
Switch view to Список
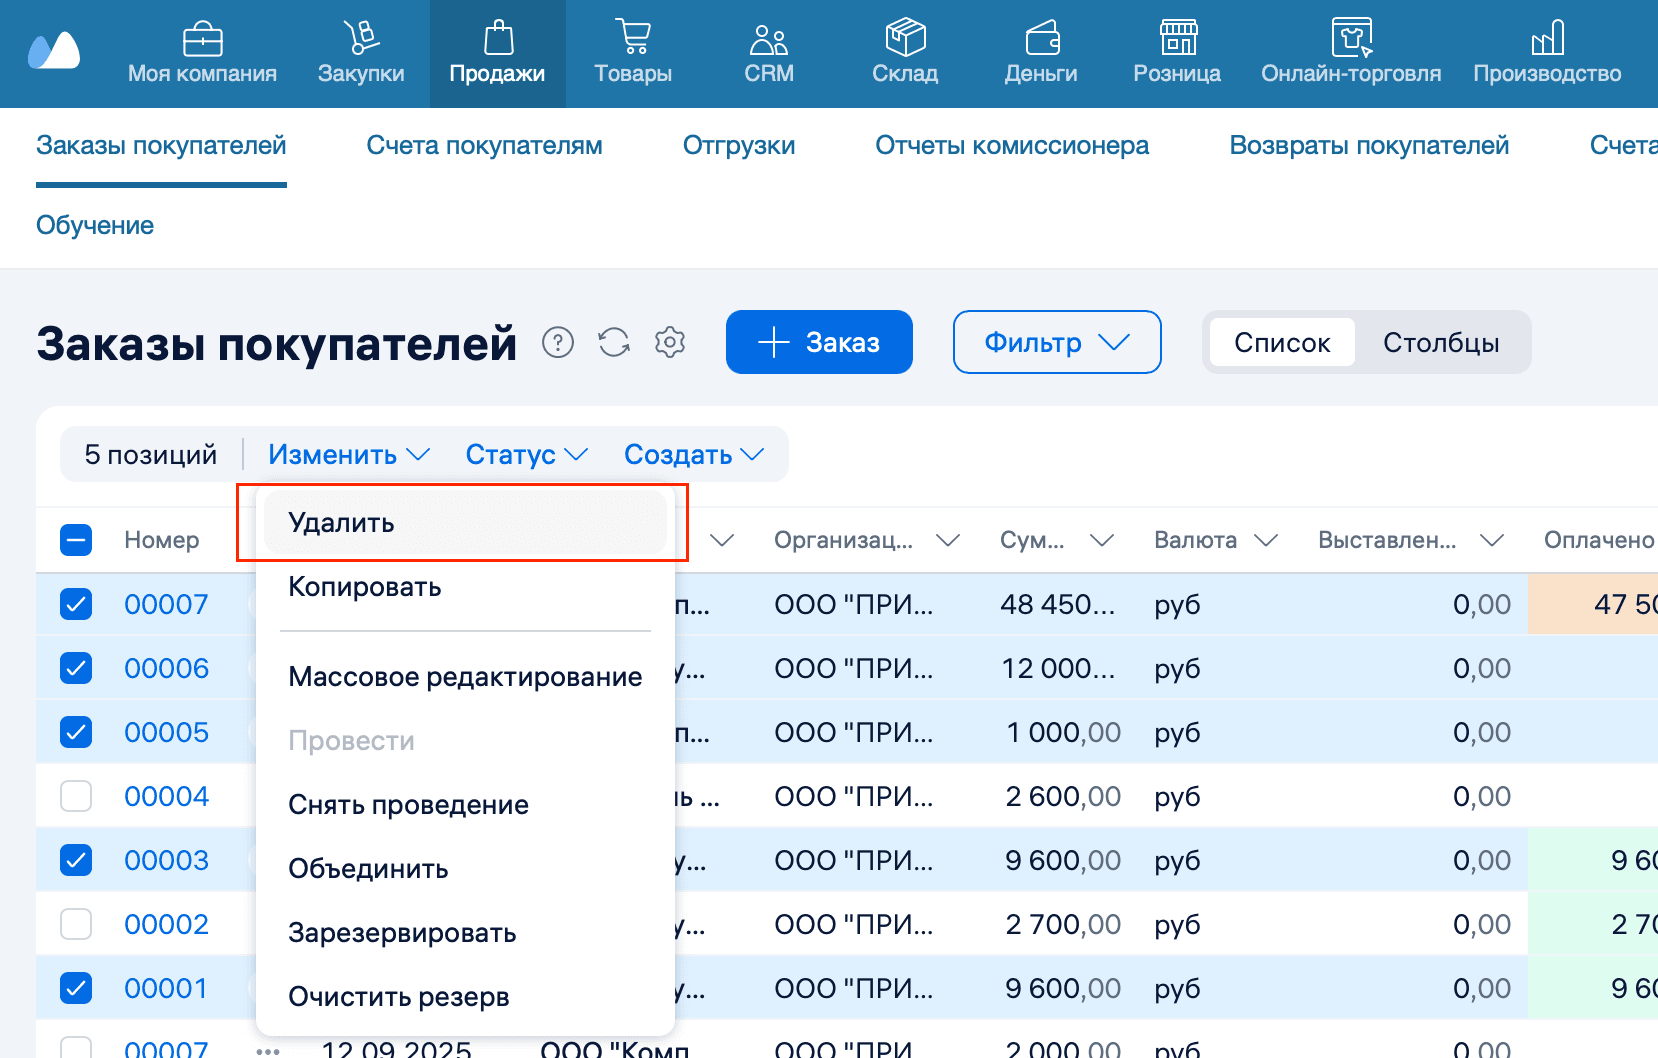click(x=1282, y=342)
